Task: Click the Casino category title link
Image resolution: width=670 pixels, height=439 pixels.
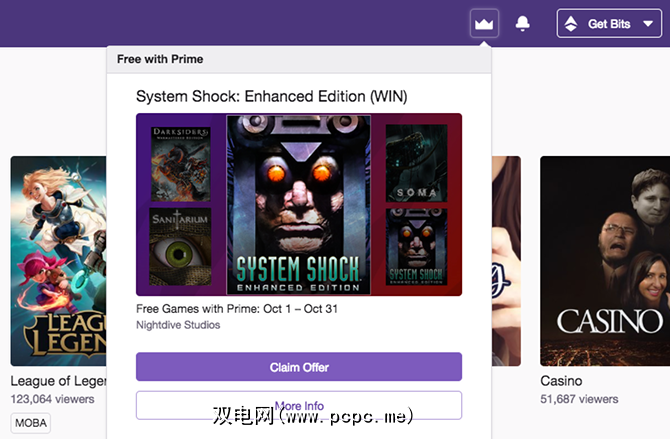Action: [x=561, y=380]
